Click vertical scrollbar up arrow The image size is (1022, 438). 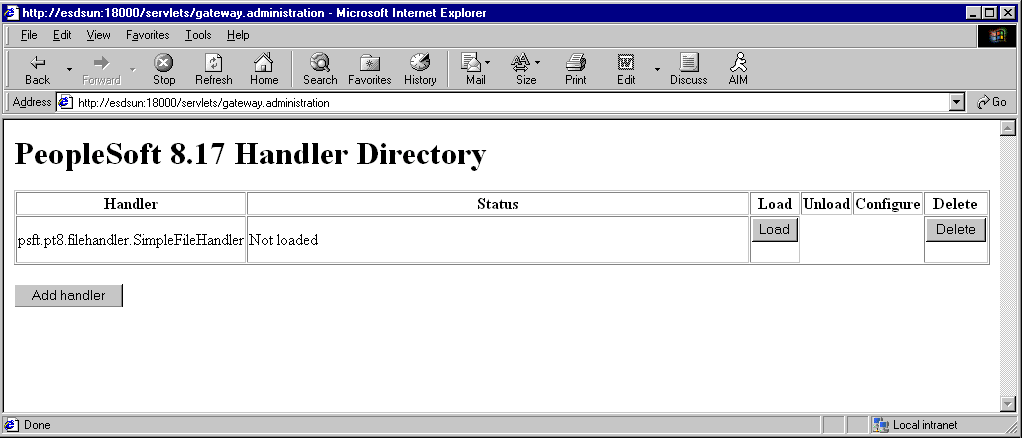pos(1008,128)
